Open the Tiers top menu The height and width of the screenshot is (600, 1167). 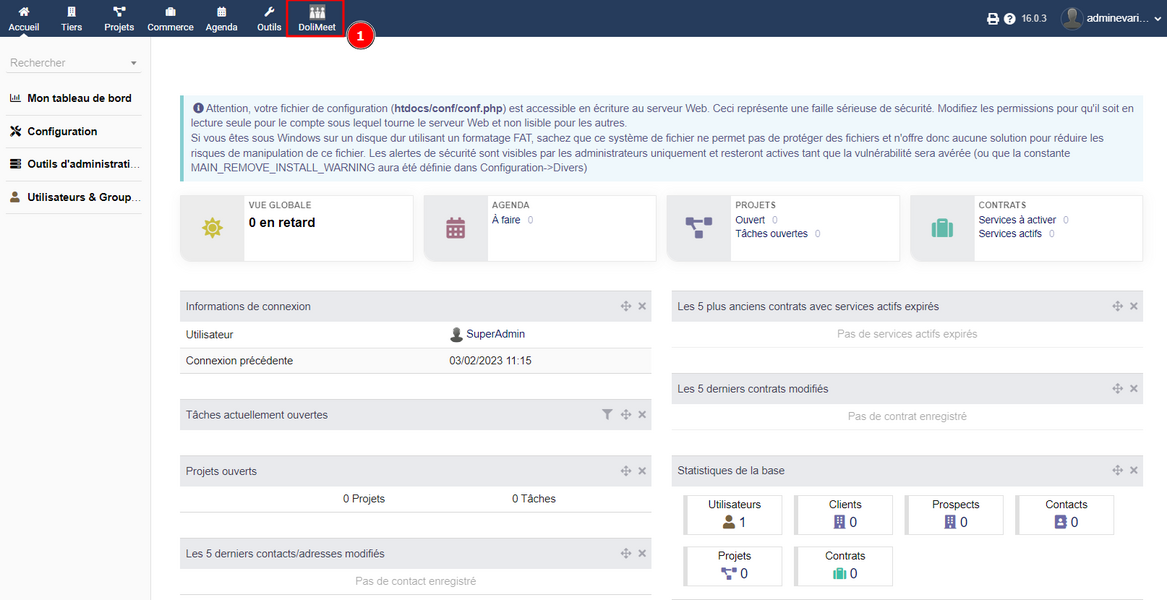pyautogui.click(x=71, y=18)
